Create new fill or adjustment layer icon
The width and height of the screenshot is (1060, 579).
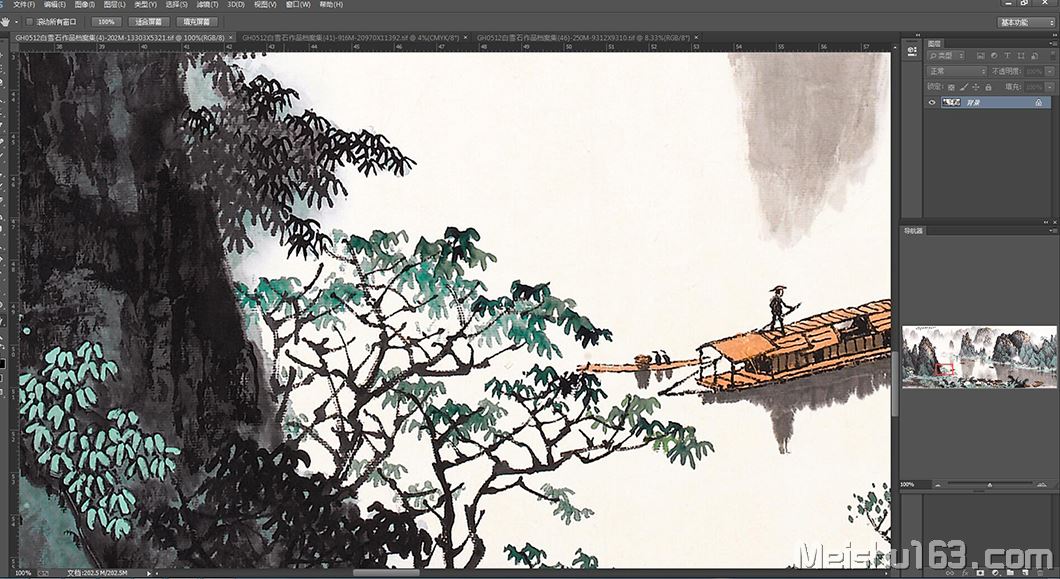coord(994,574)
